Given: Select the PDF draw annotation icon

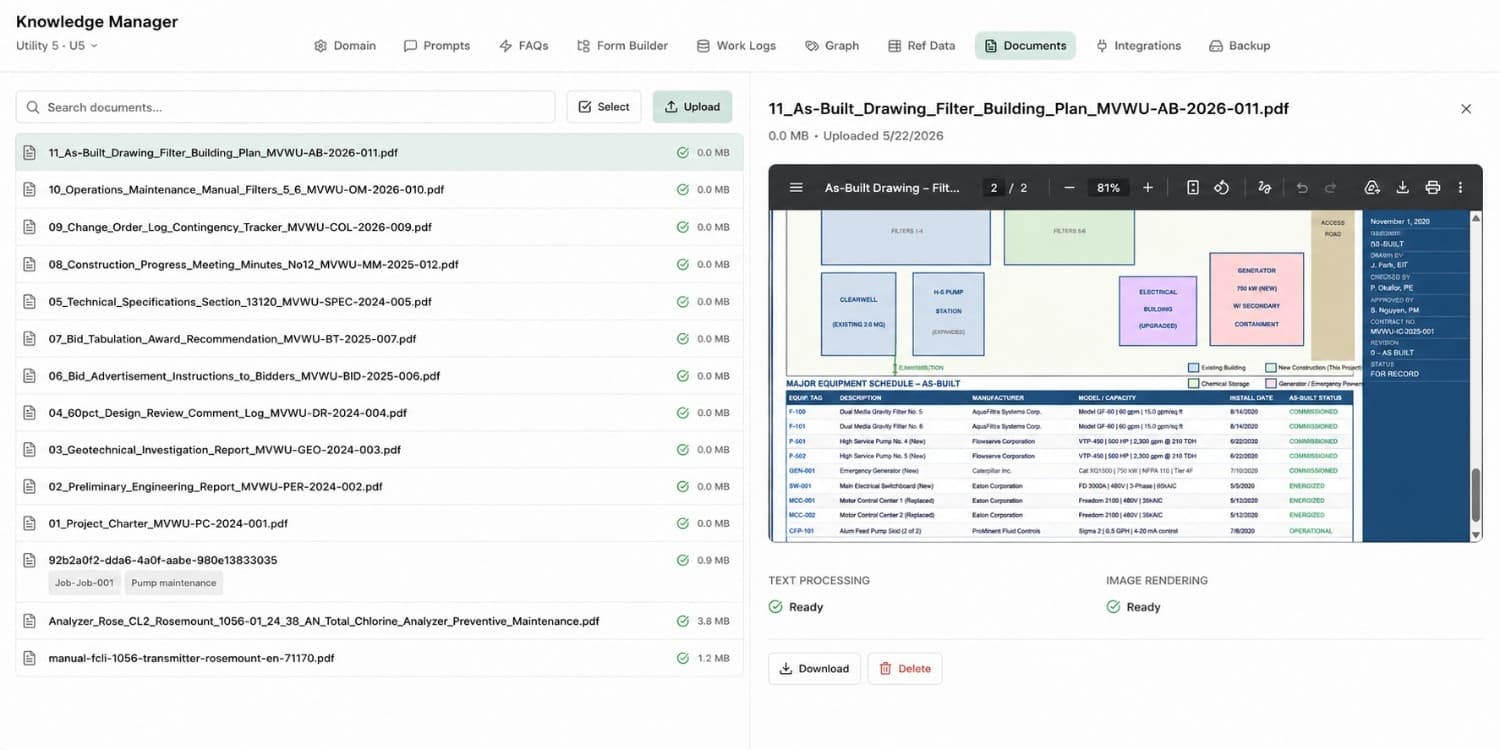Looking at the screenshot, I should [1264, 187].
